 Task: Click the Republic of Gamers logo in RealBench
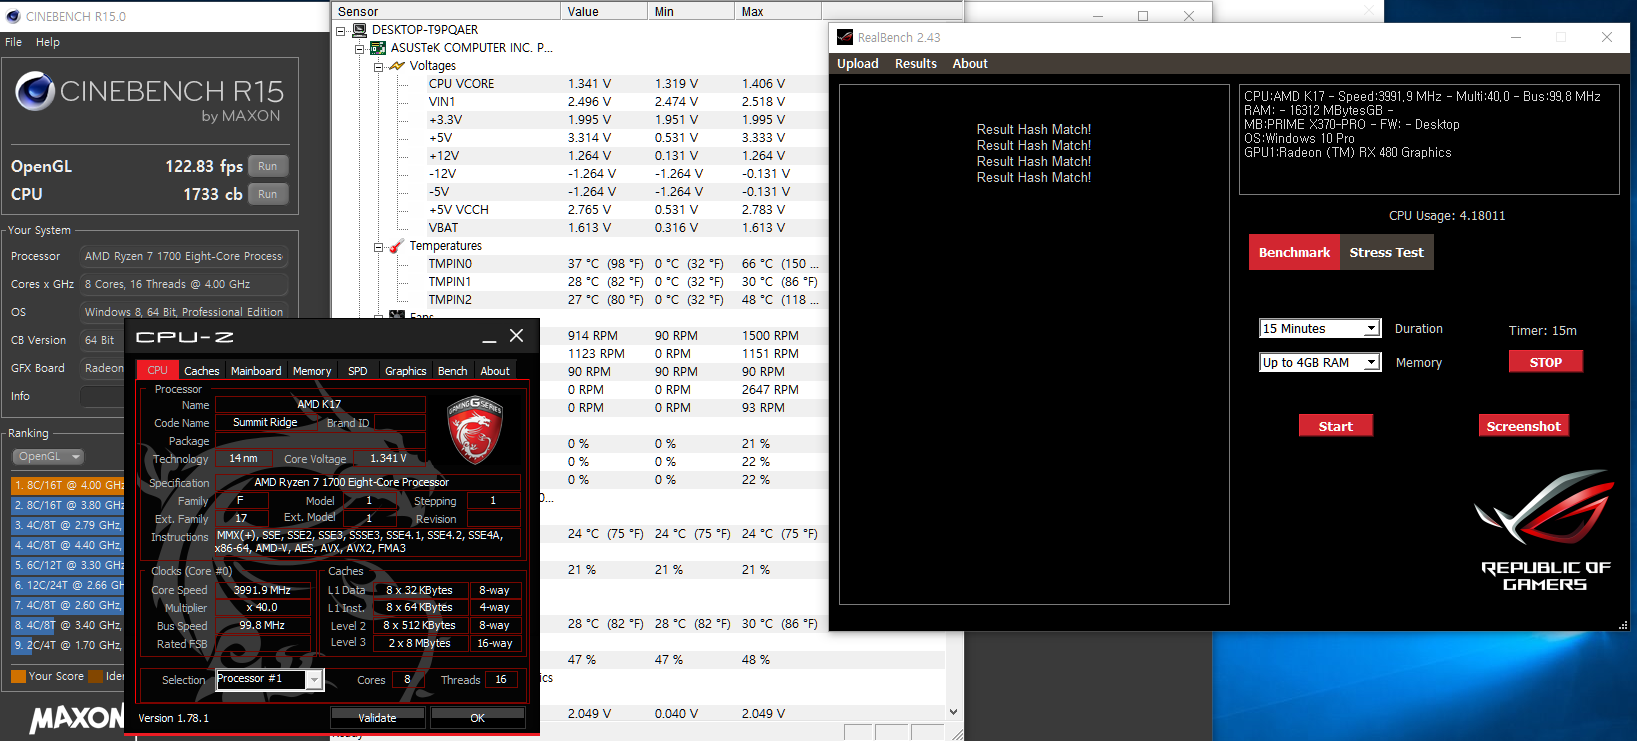pyautogui.click(x=1545, y=530)
